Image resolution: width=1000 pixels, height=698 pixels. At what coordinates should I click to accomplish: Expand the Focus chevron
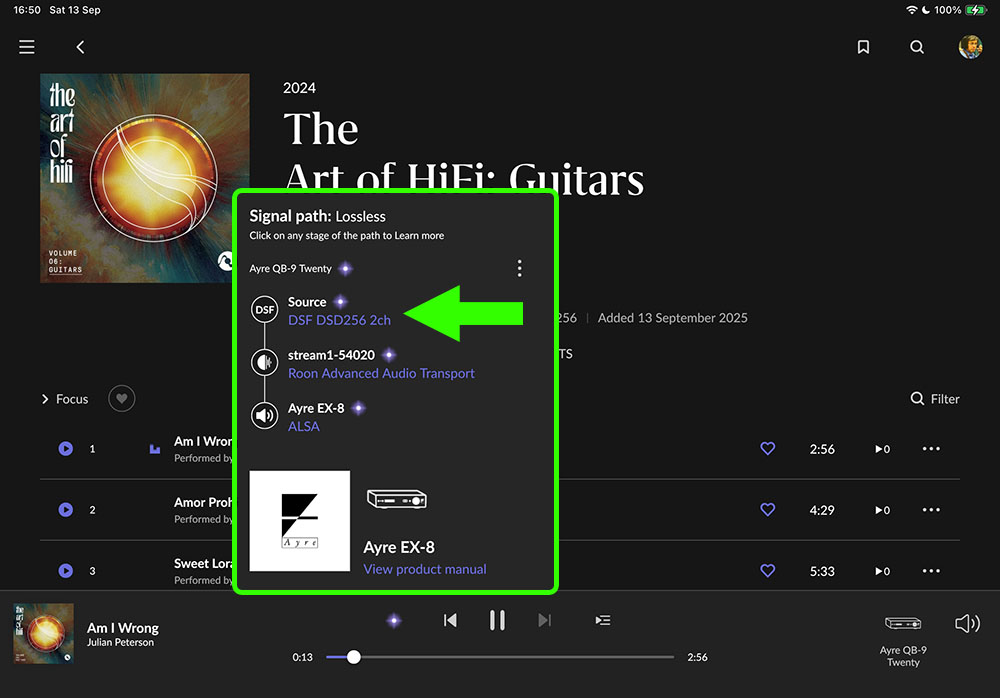click(x=45, y=399)
